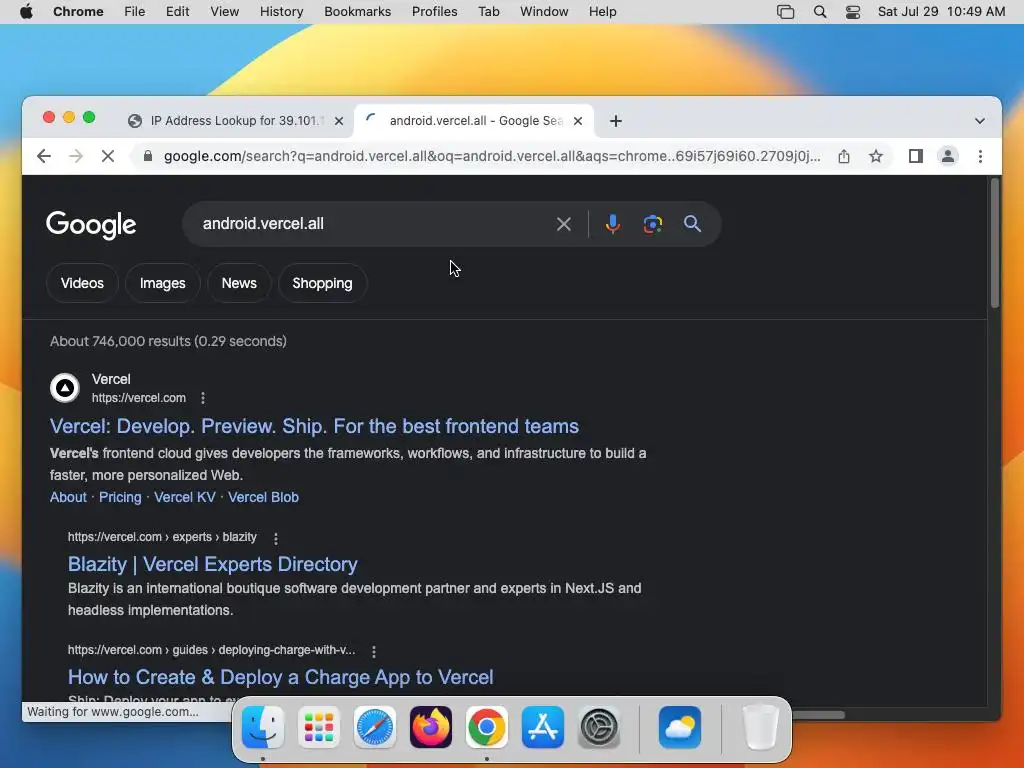
Task: Go back to previous page
Action: [44, 156]
